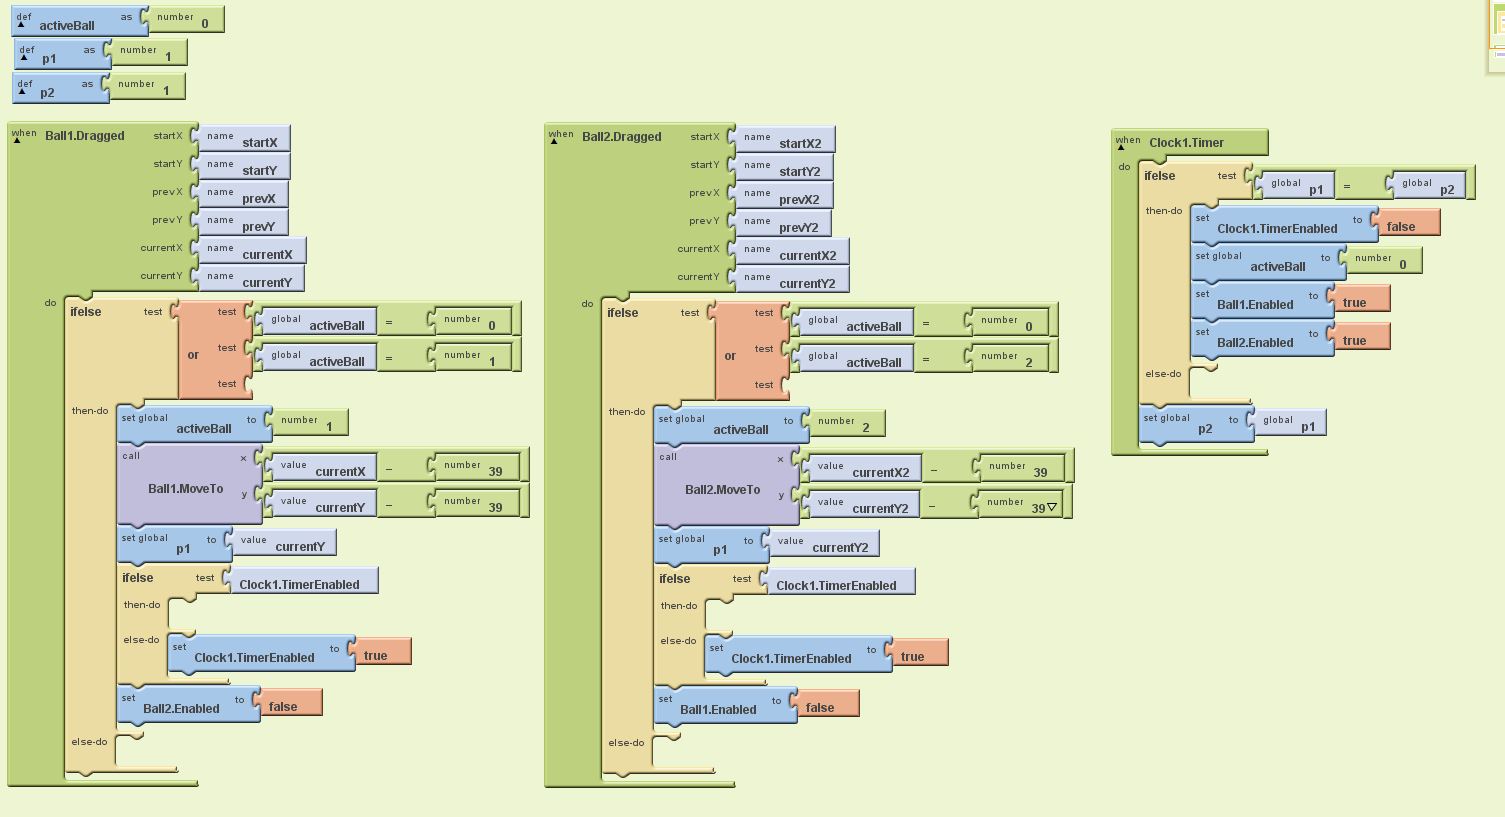Click the Clock1.TimerEnabled test block in Ball2.Dragged
1505x817 pixels.
point(839,583)
